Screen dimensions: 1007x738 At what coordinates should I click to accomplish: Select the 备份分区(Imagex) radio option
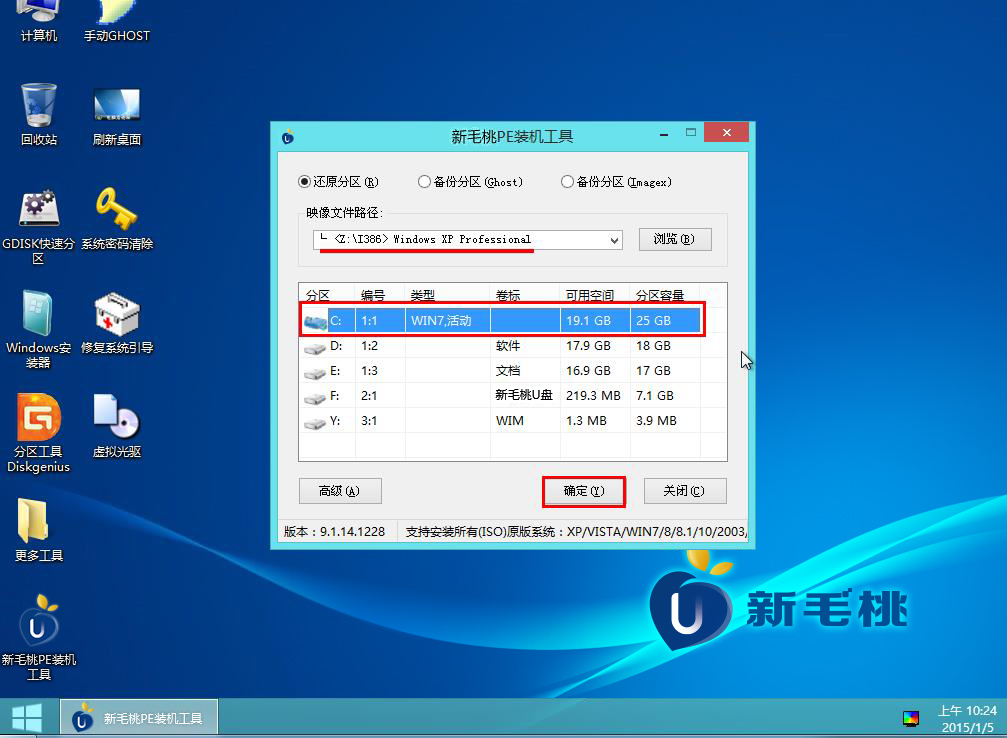click(x=617, y=182)
